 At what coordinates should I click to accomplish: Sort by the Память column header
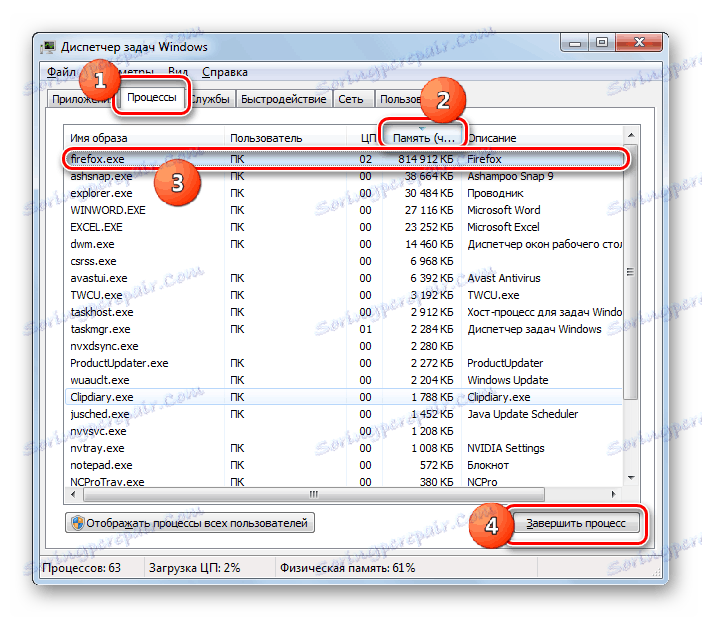tap(422, 138)
